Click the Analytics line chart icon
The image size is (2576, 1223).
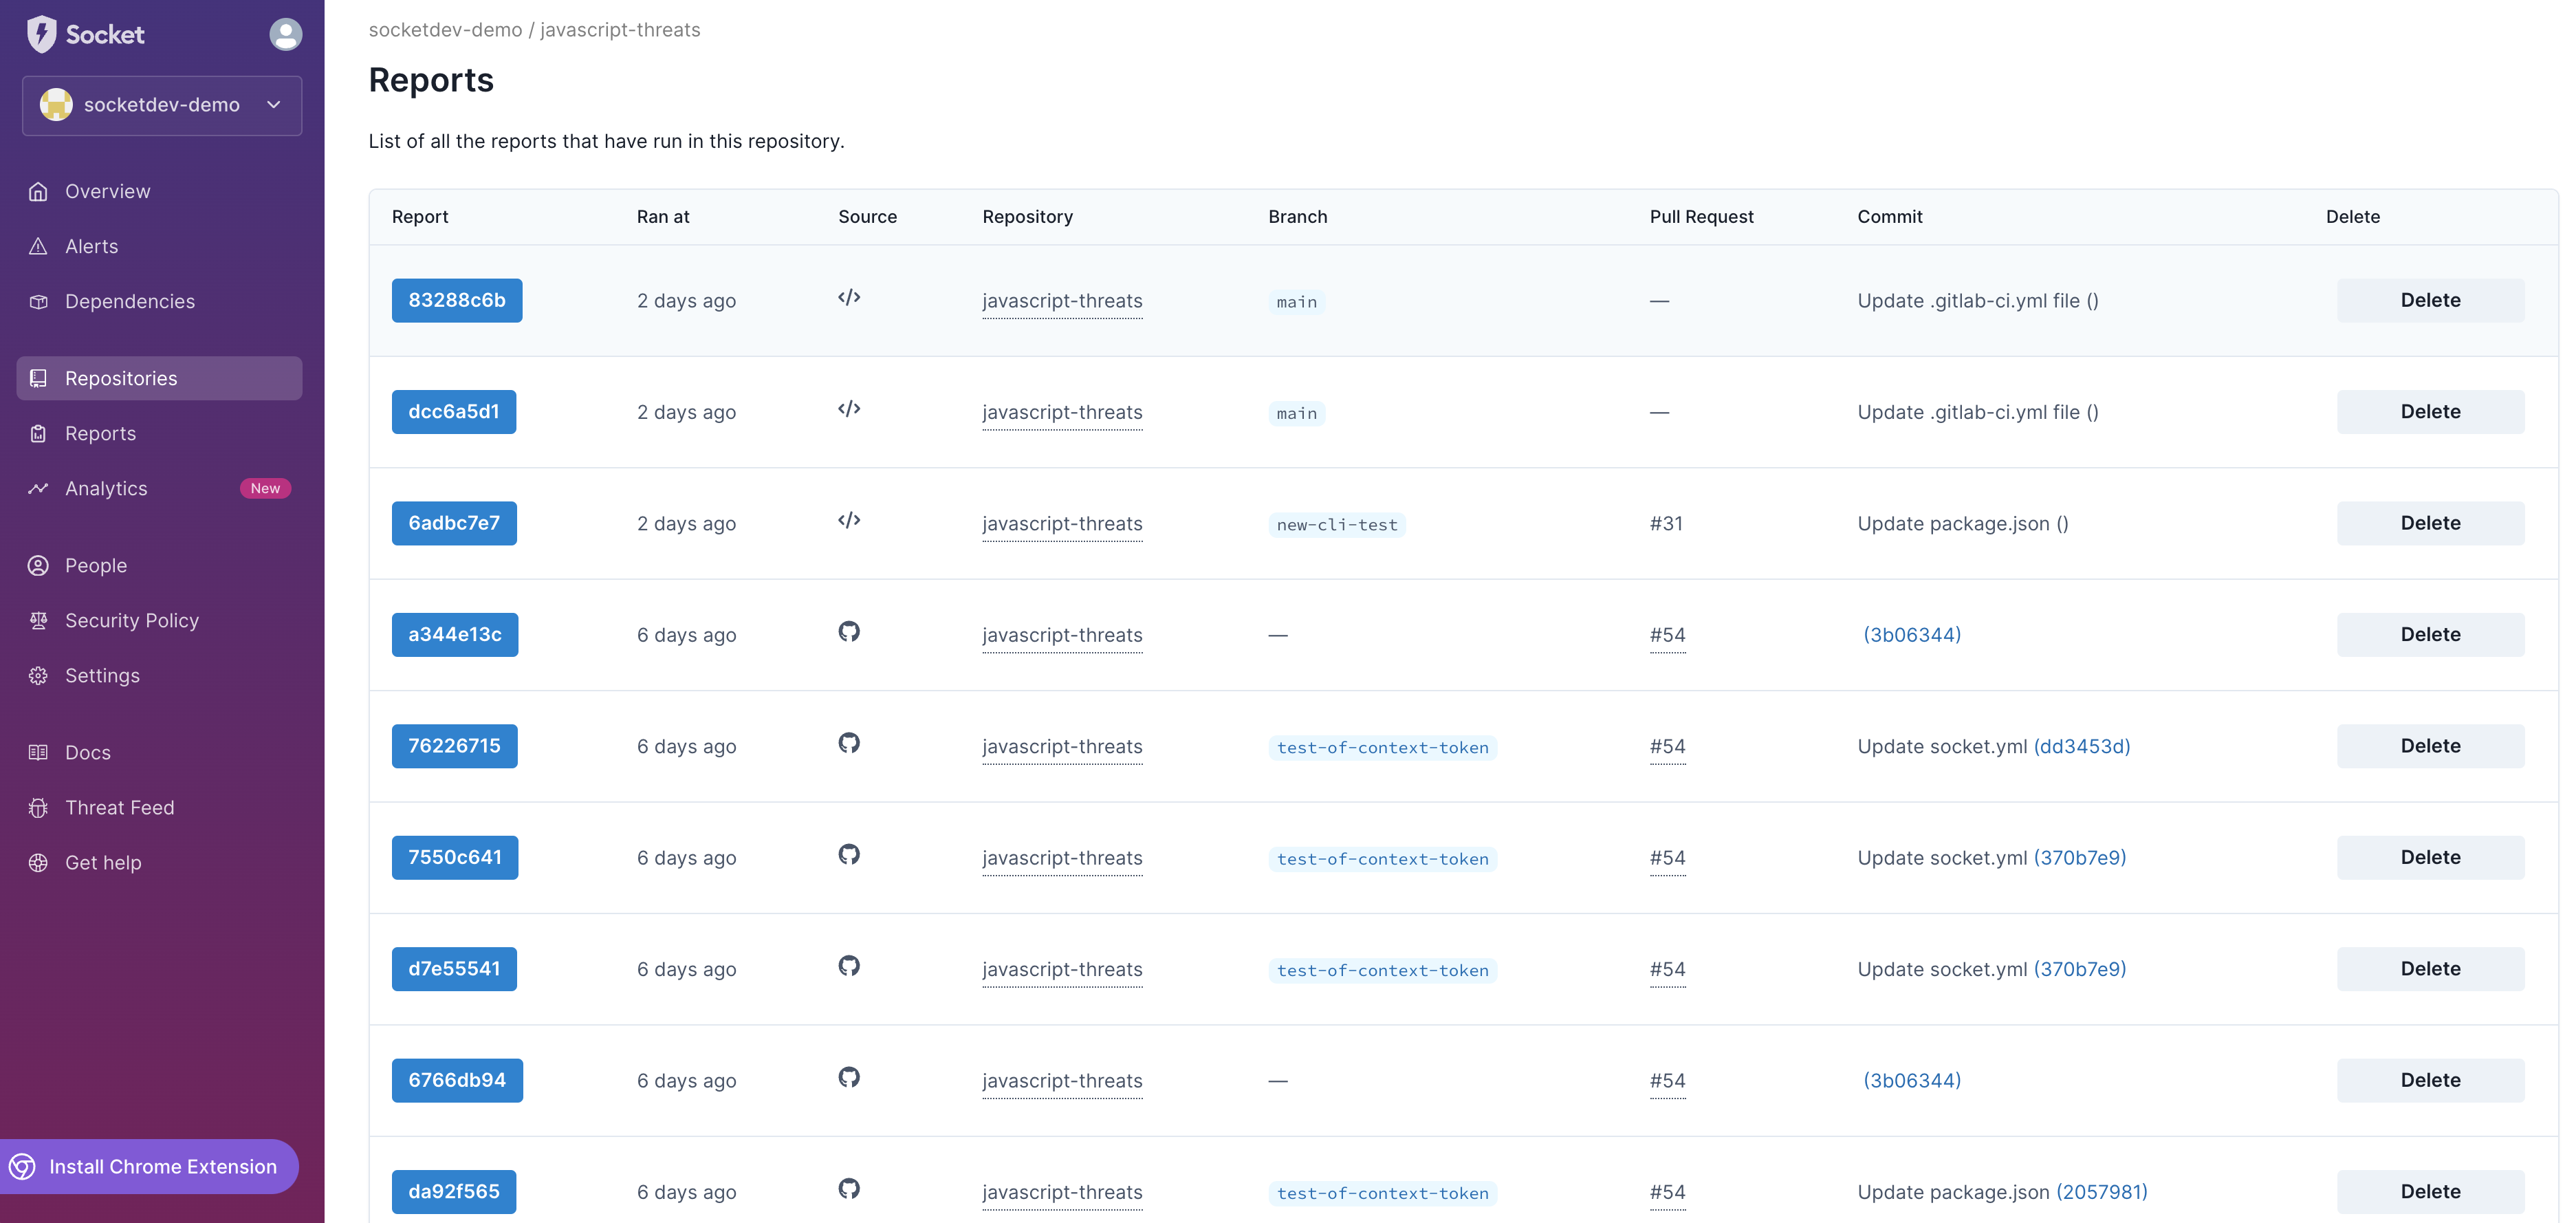38,488
